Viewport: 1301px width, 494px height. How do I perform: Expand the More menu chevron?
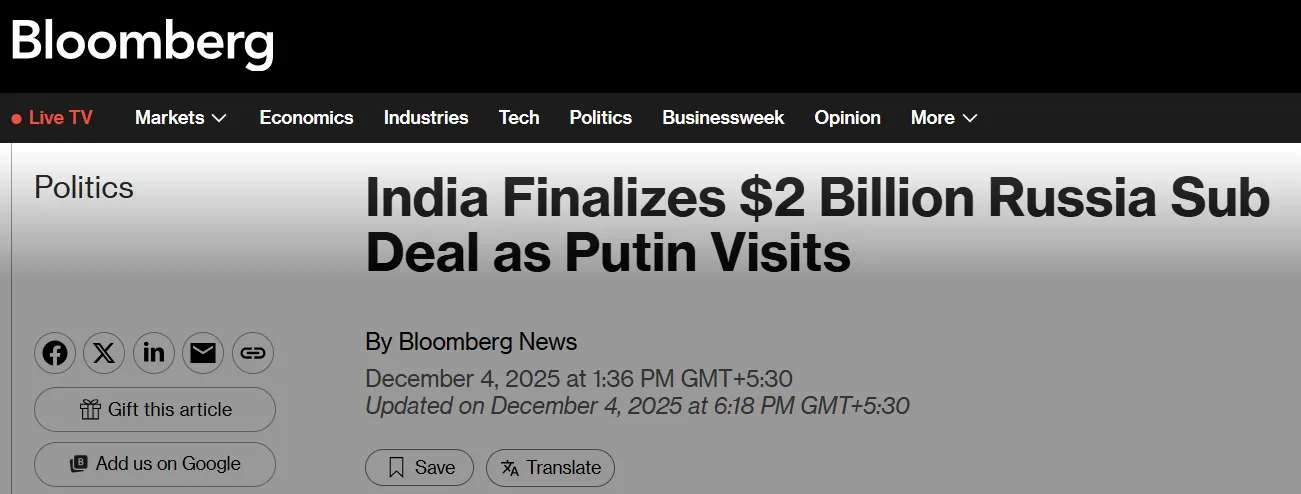point(969,118)
